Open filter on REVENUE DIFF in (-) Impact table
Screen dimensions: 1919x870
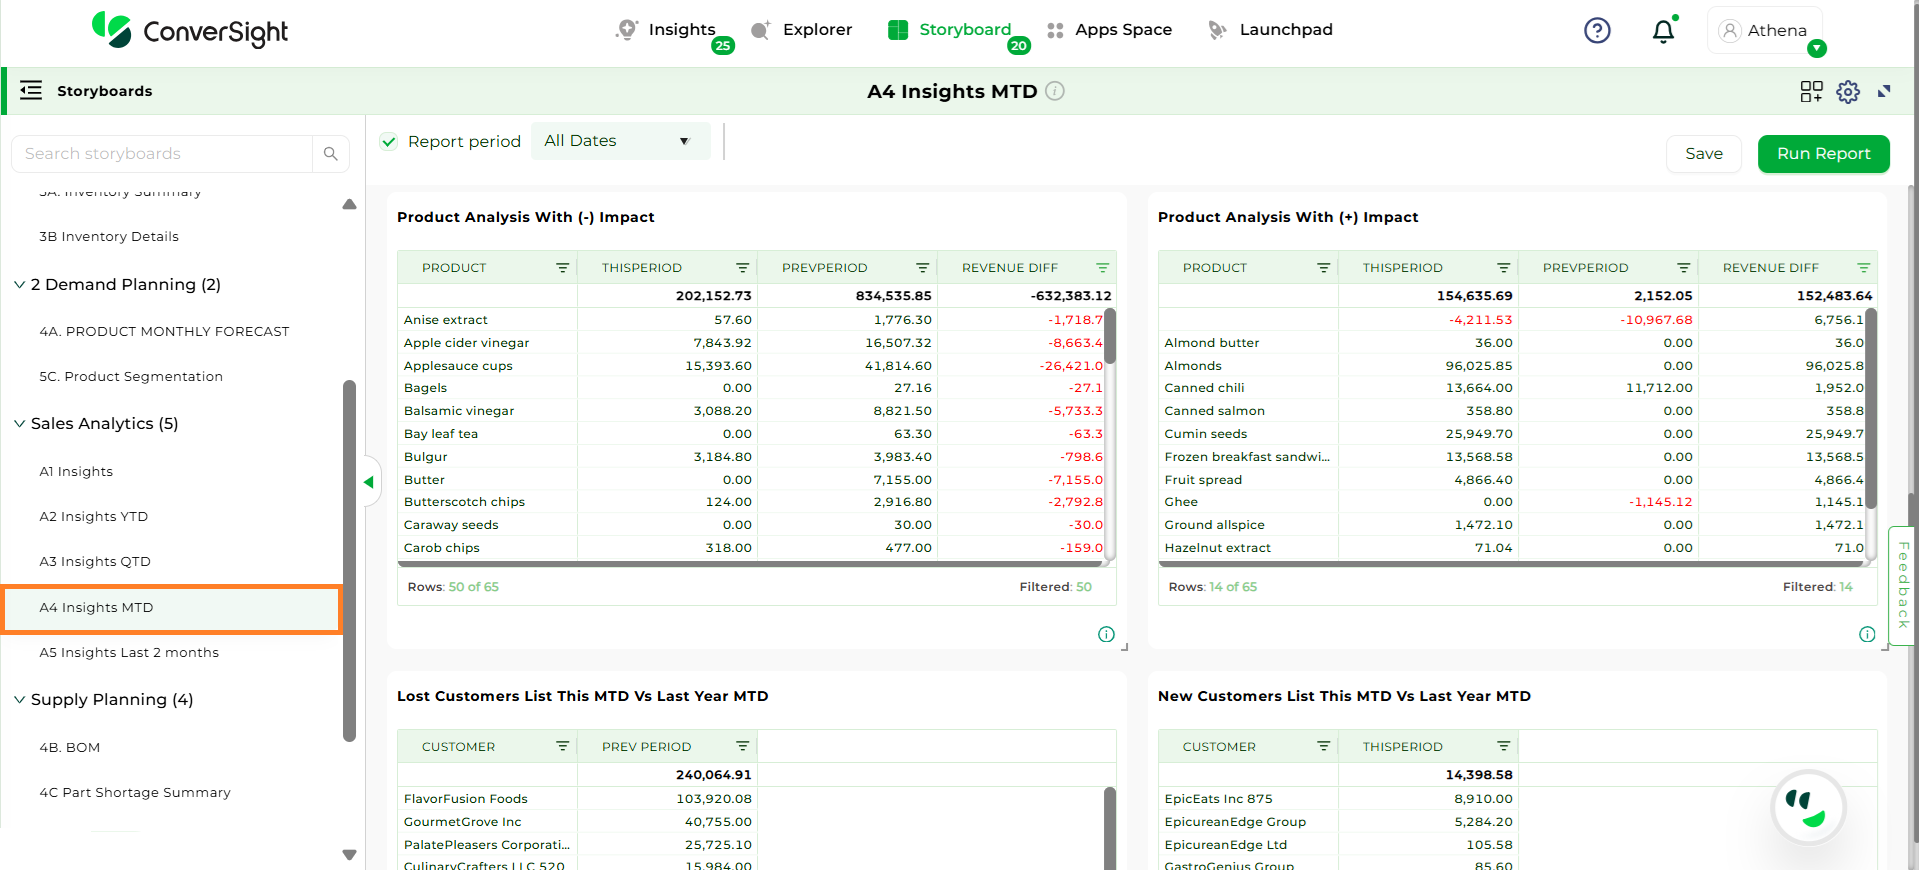(x=1102, y=268)
